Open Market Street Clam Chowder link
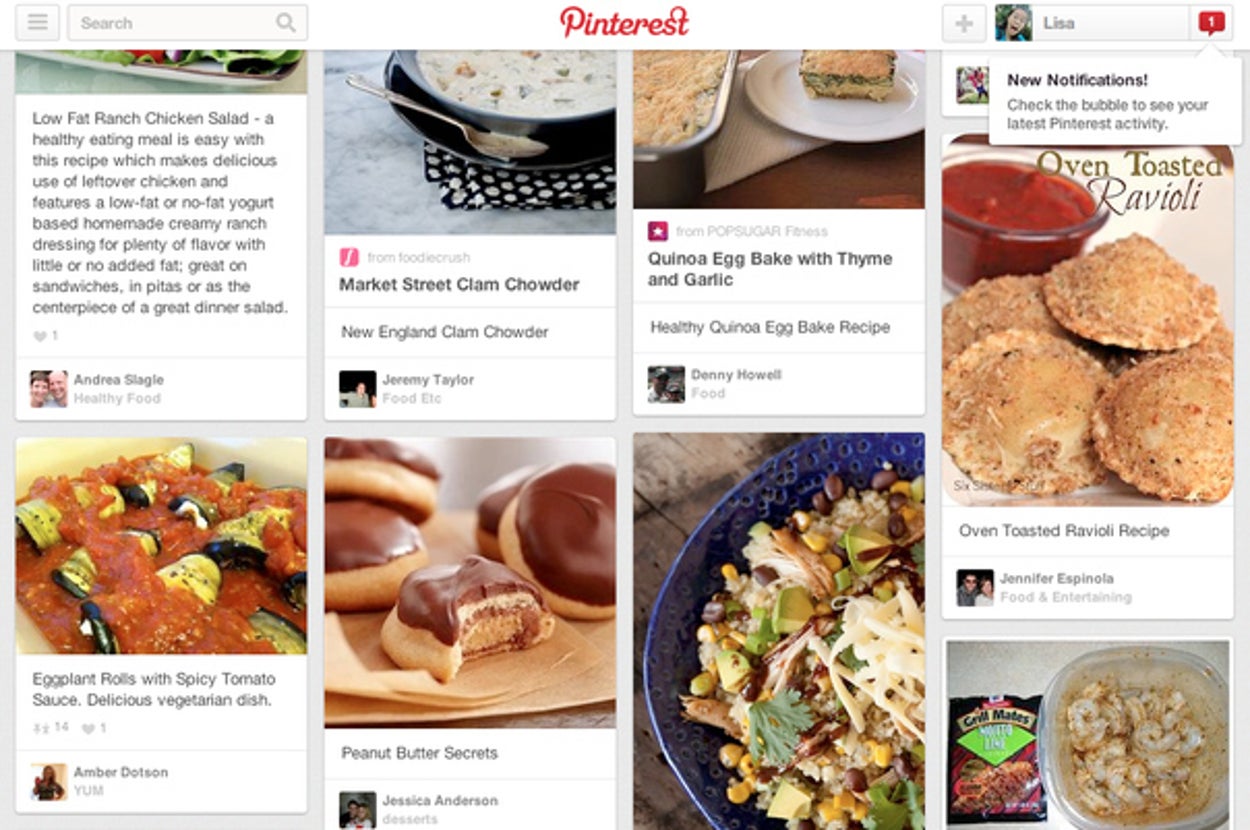The image size is (1250, 830). (459, 284)
